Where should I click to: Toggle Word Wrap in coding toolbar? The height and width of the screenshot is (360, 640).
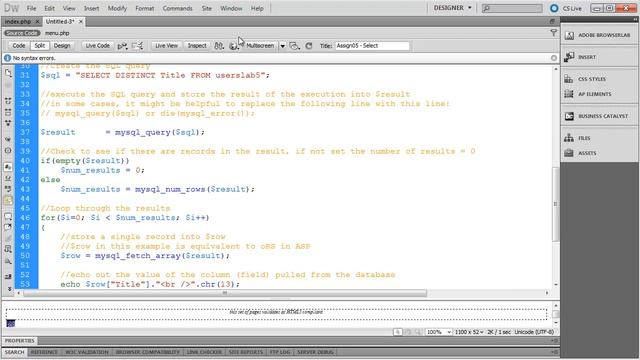click(8, 189)
